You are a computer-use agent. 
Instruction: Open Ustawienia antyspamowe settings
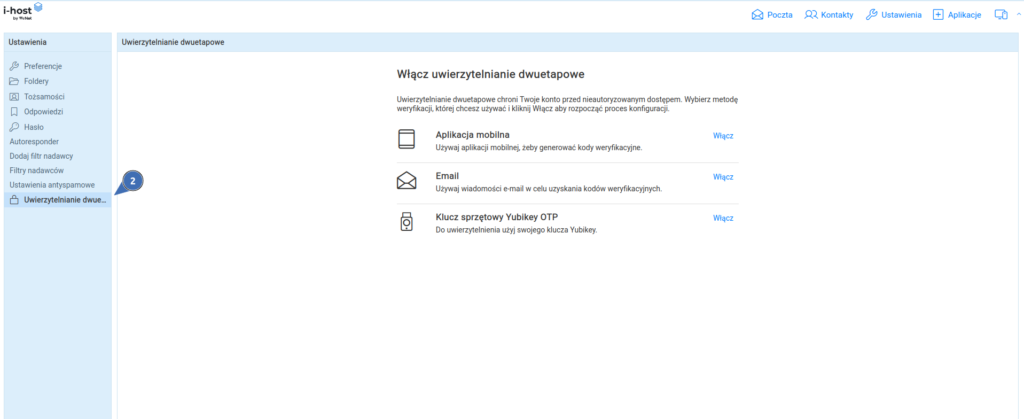(51, 185)
